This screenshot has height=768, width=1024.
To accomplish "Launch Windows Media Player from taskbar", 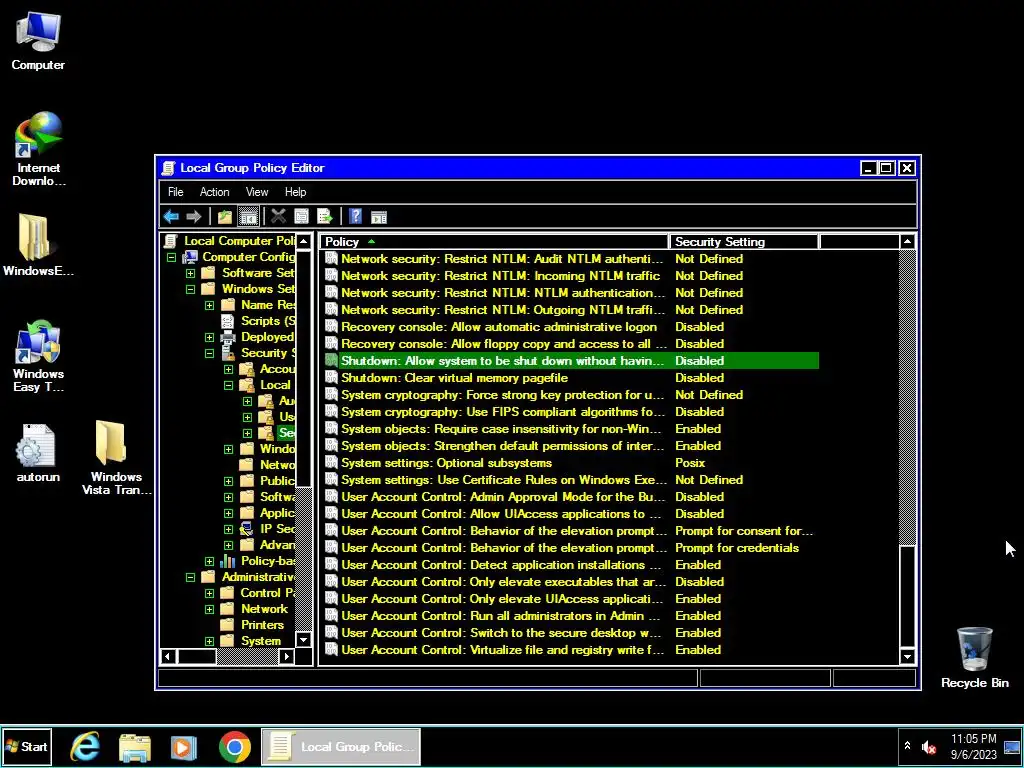I will click(x=184, y=746).
